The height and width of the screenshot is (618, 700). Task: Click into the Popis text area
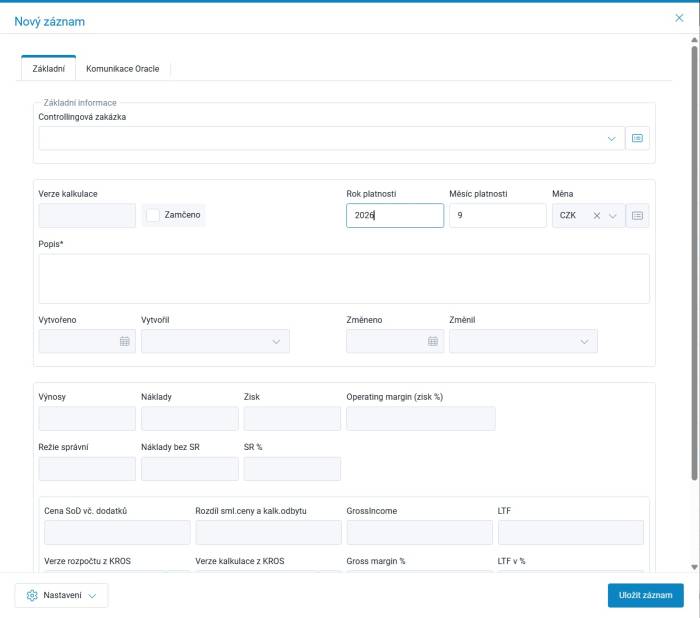pos(344,279)
